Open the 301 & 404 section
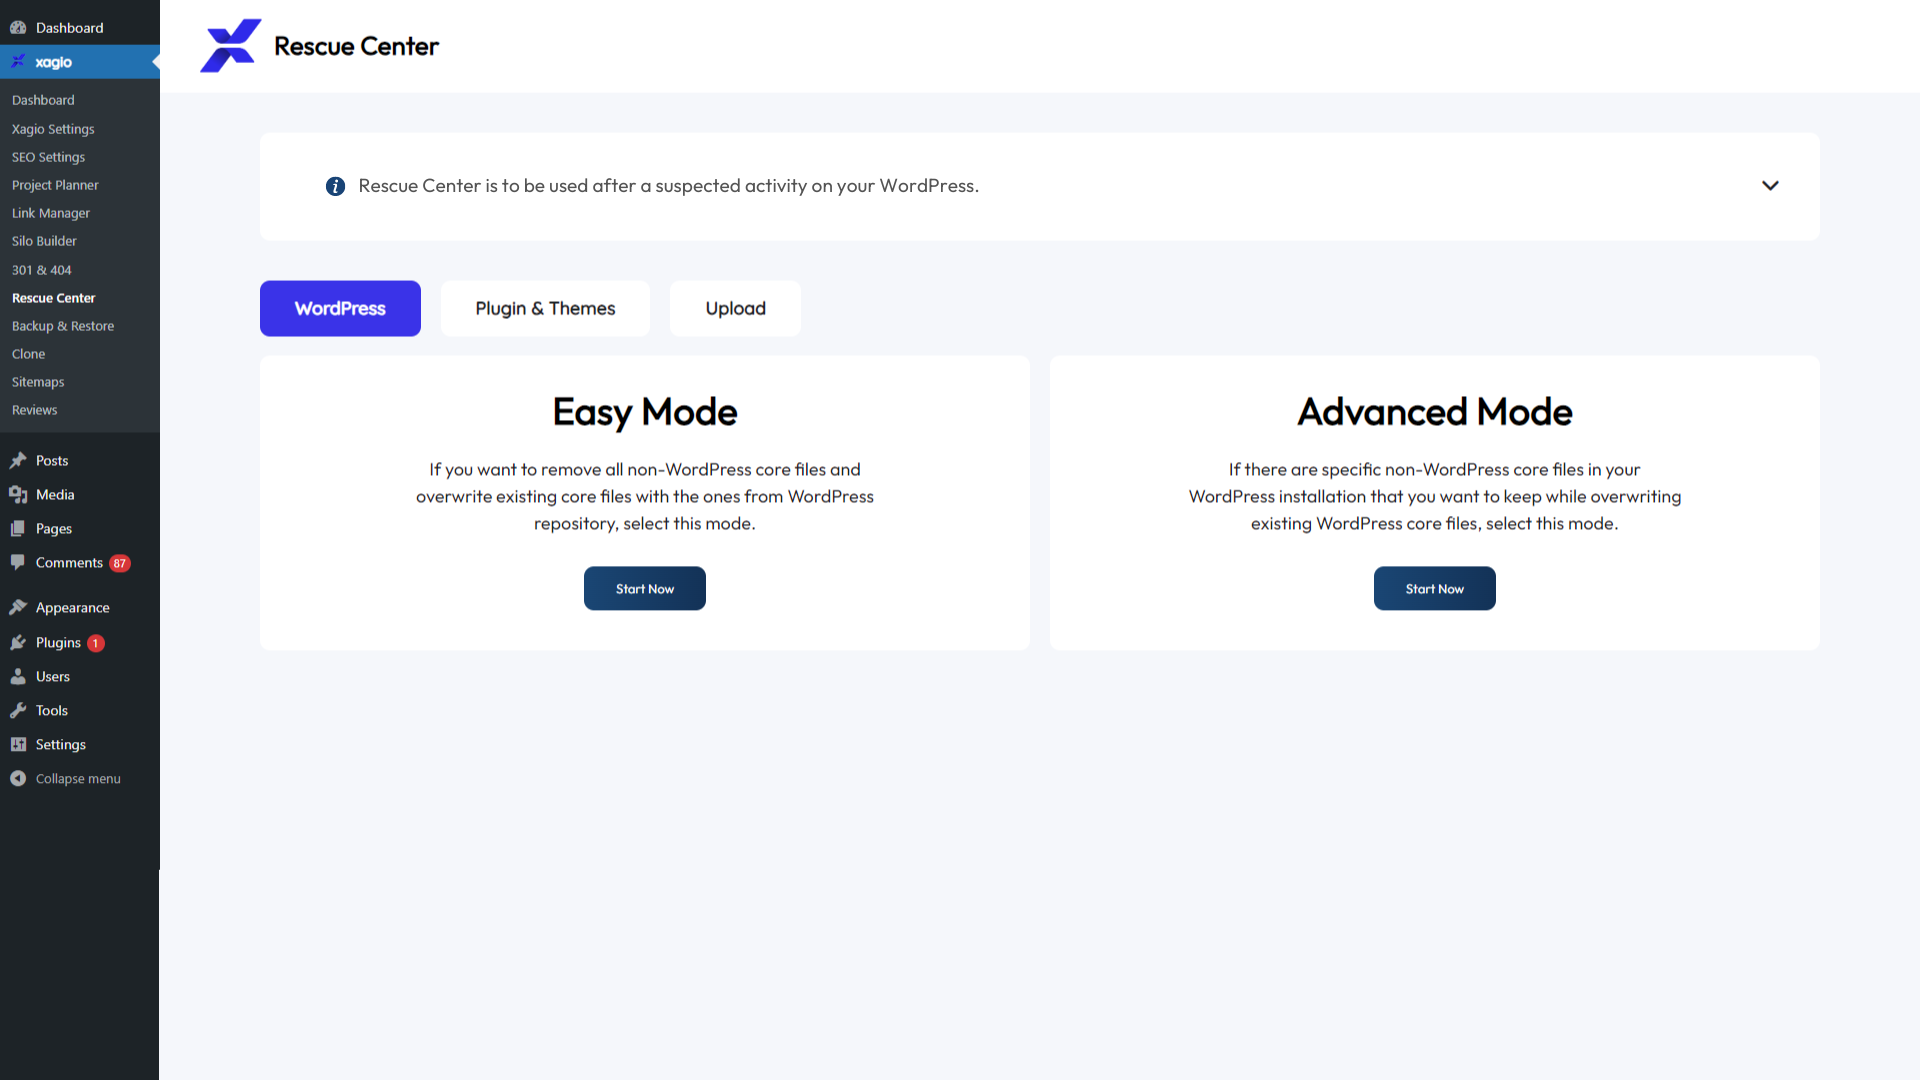Image resolution: width=1920 pixels, height=1080 pixels. [42, 269]
